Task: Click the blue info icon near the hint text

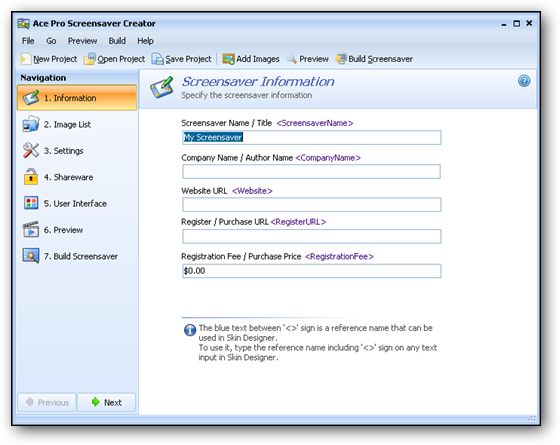Action: (x=190, y=330)
